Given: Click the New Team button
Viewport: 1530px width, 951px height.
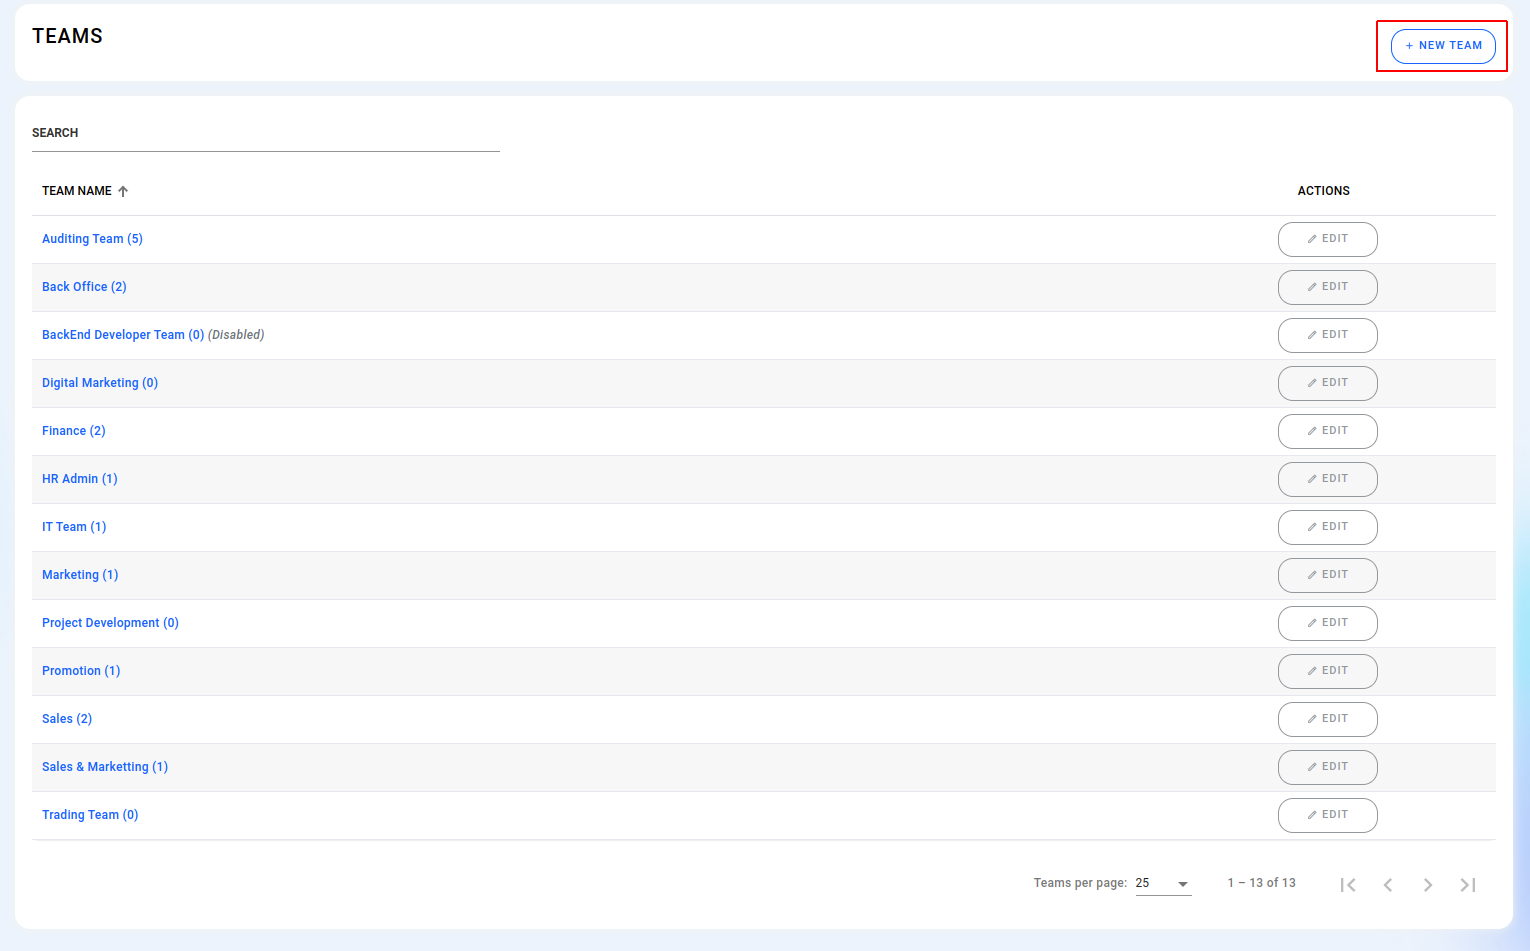Looking at the screenshot, I should (1443, 46).
